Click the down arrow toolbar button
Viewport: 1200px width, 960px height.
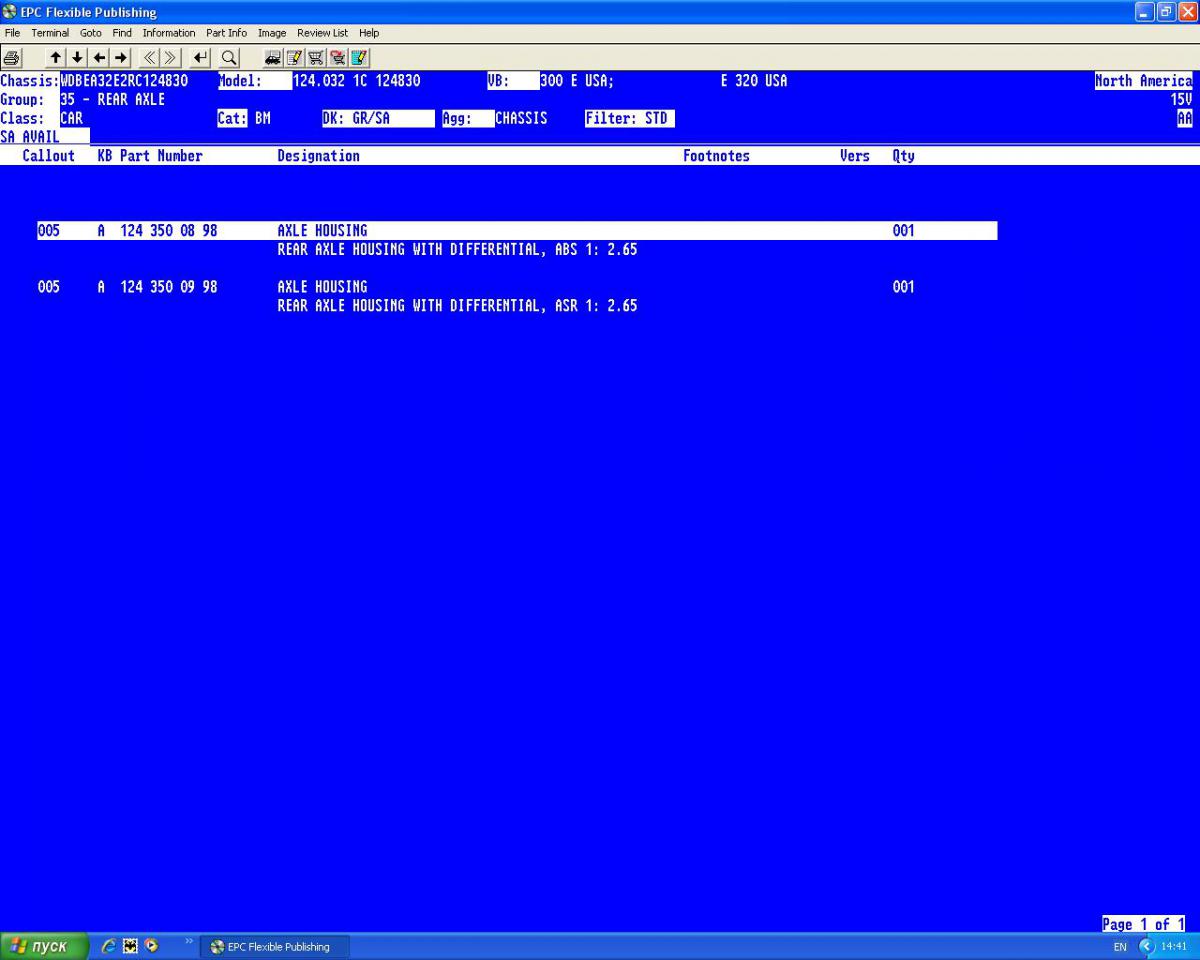coord(77,58)
